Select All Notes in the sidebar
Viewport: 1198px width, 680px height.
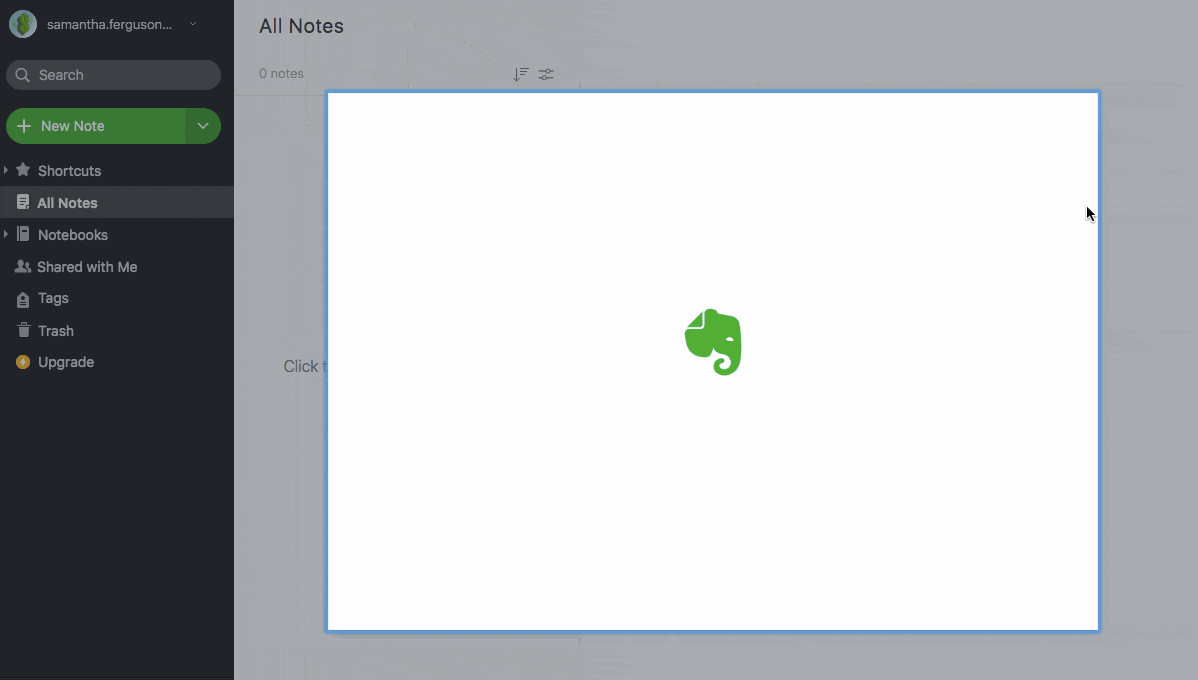click(x=67, y=203)
